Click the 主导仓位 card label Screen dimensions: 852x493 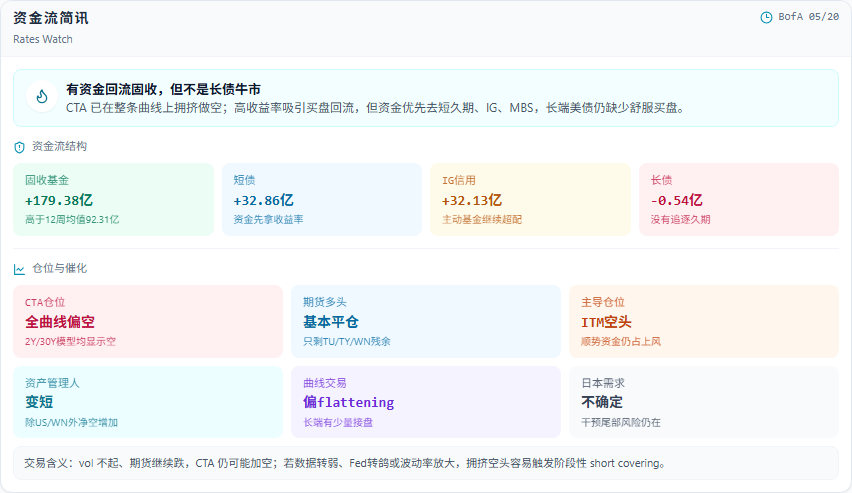coord(603,302)
